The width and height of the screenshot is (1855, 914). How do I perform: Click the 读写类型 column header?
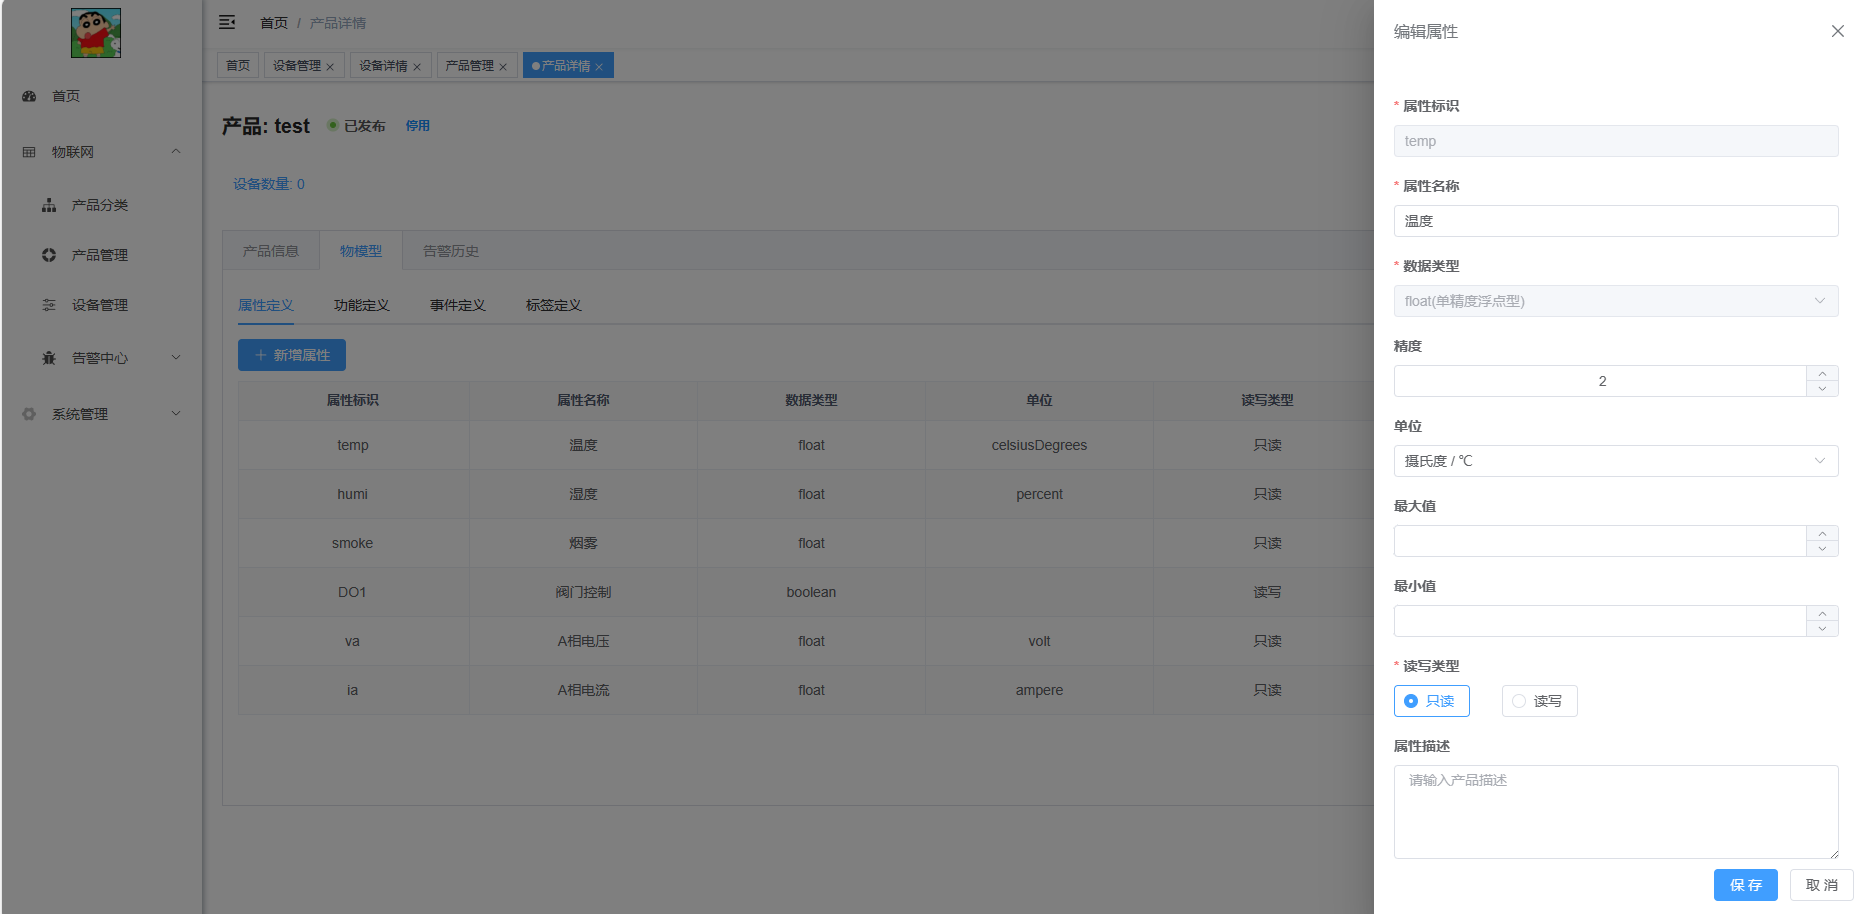pyautogui.click(x=1267, y=400)
